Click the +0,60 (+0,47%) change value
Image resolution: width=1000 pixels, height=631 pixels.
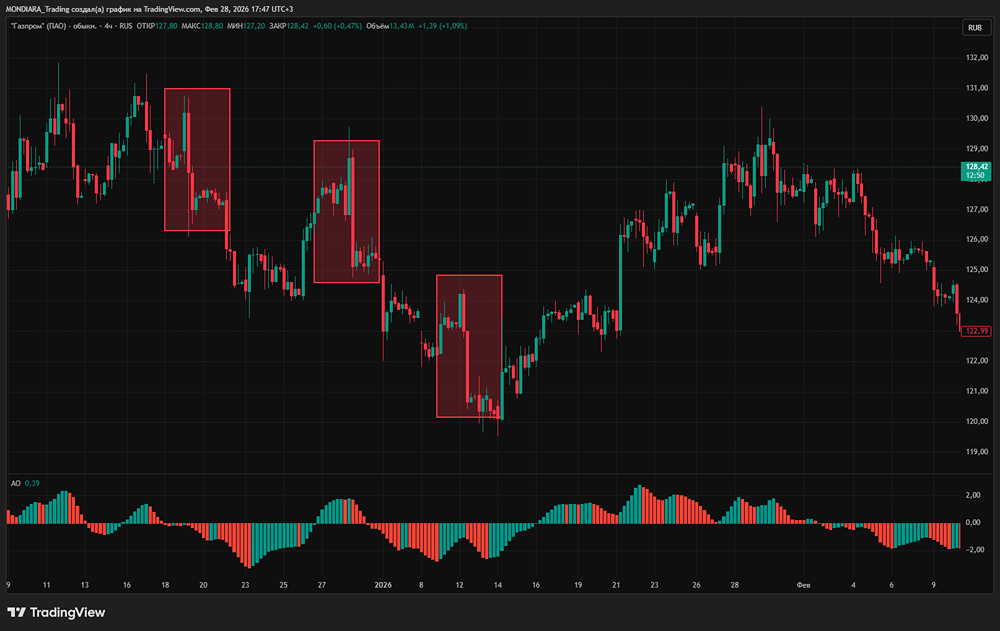point(337,26)
